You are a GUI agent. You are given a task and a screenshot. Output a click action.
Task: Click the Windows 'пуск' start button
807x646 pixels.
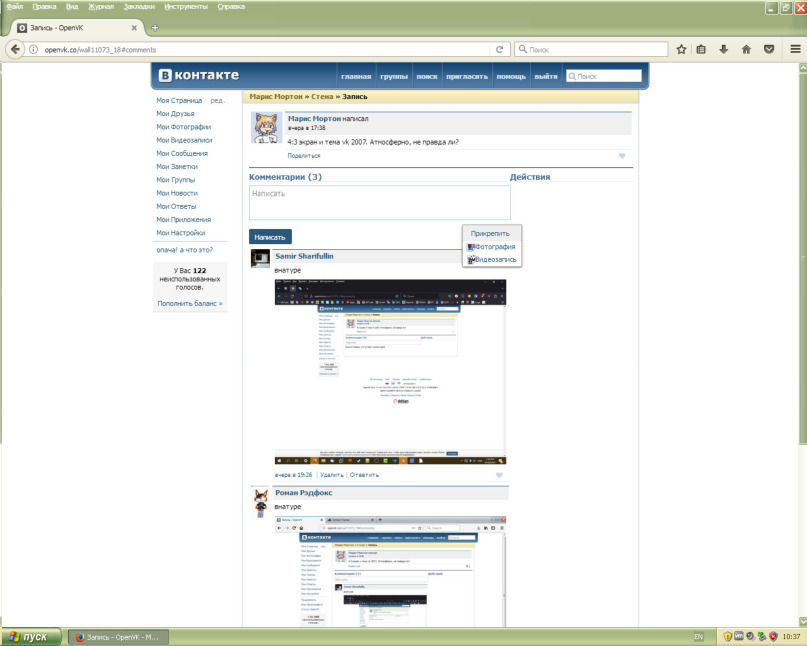tap(31, 637)
